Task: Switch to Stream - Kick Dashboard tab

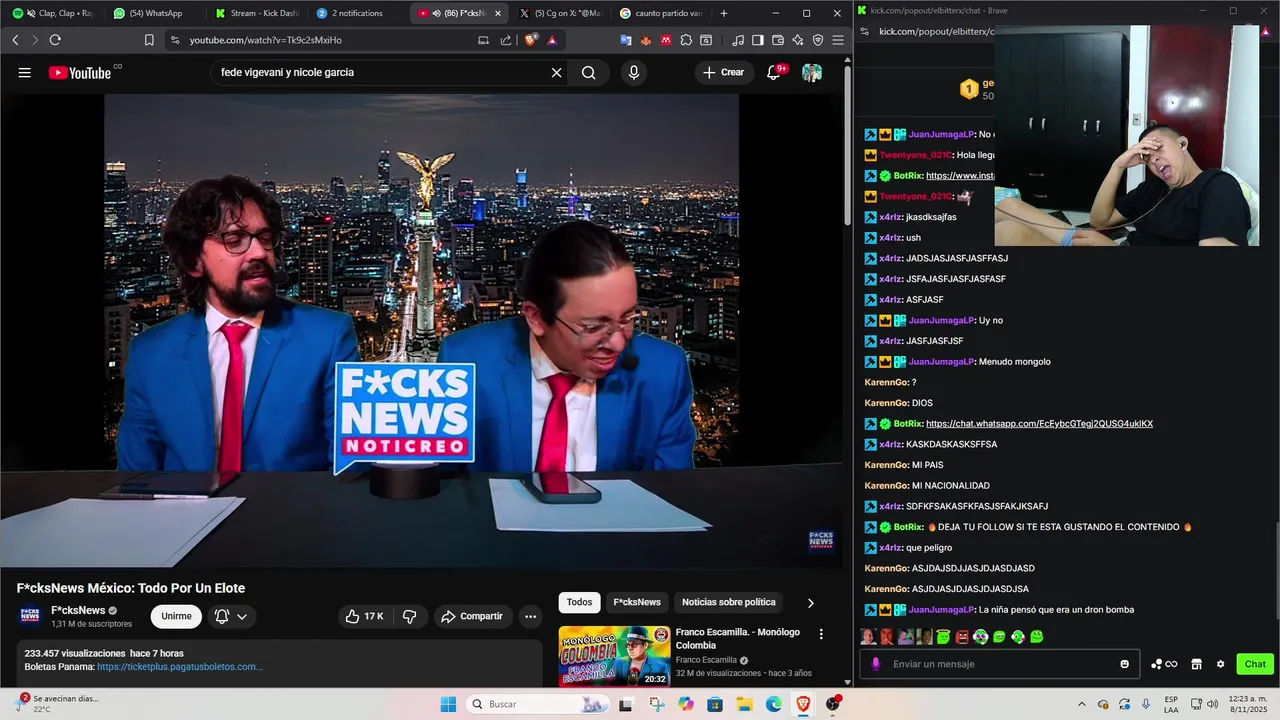Action: [x=256, y=13]
